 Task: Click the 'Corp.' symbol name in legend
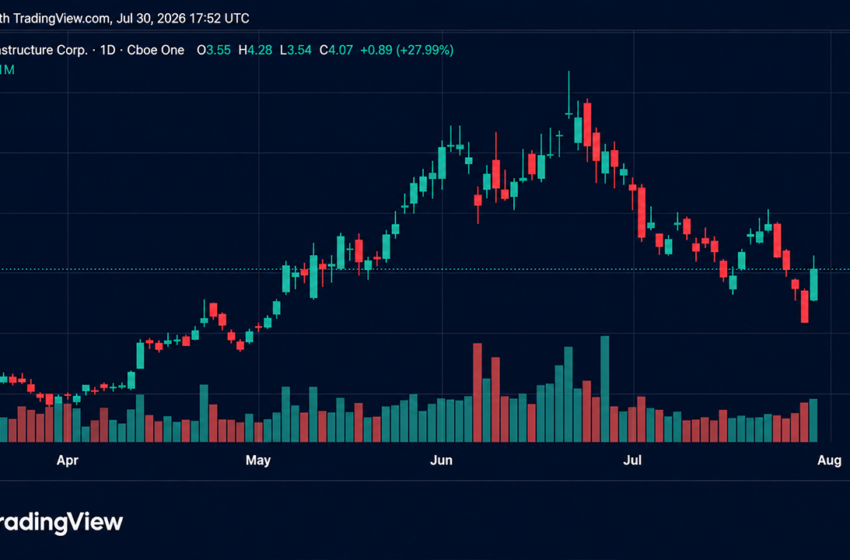pyautogui.click(x=72, y=50)
